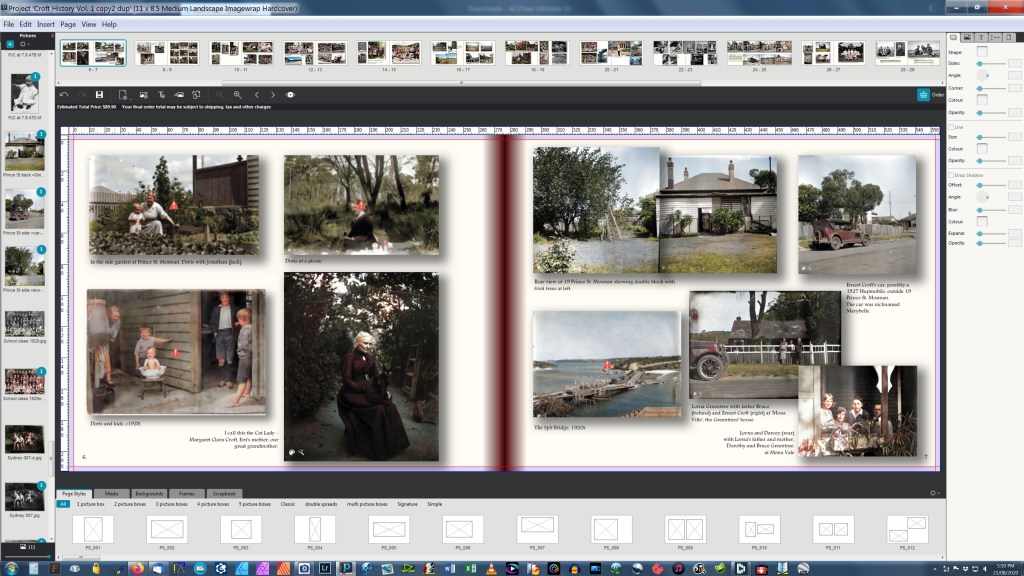Enable the Drop Shadow checkbox
This screenshot has height=576, width=1024.
tap(950, 175)
